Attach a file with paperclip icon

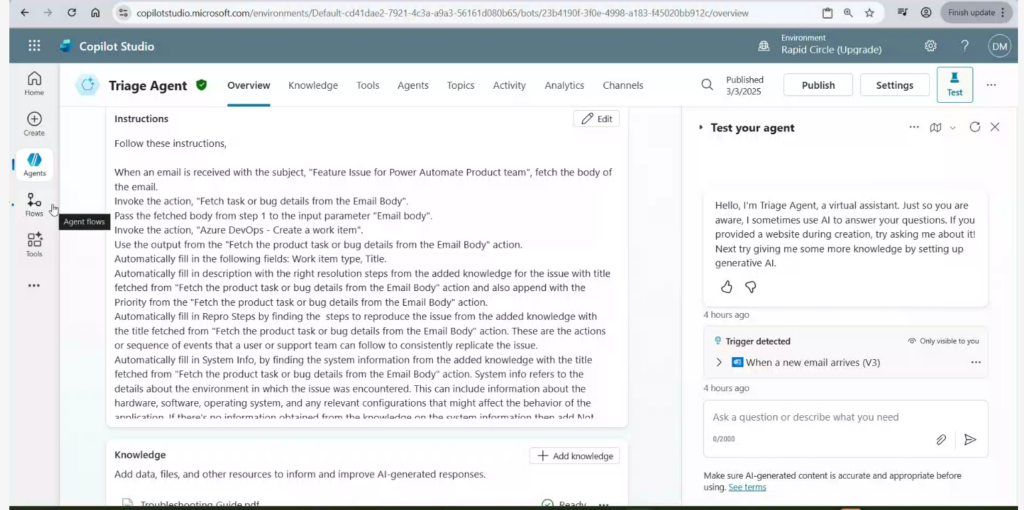point(941,439)
